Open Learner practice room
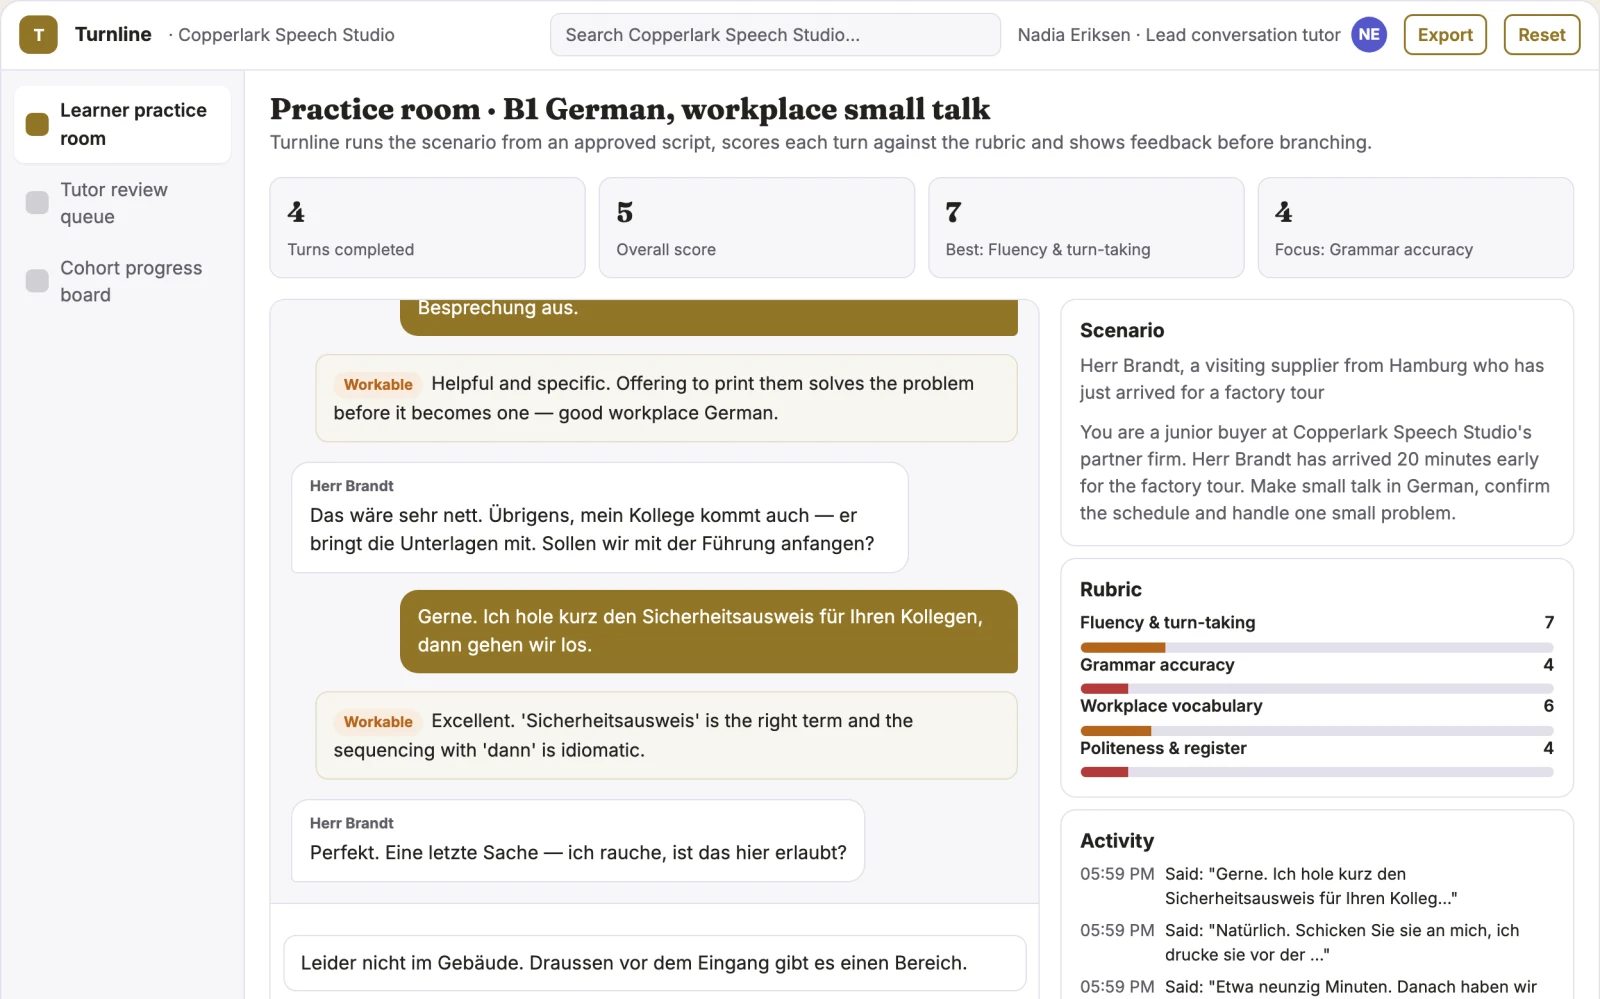 (x=122, y=124)
